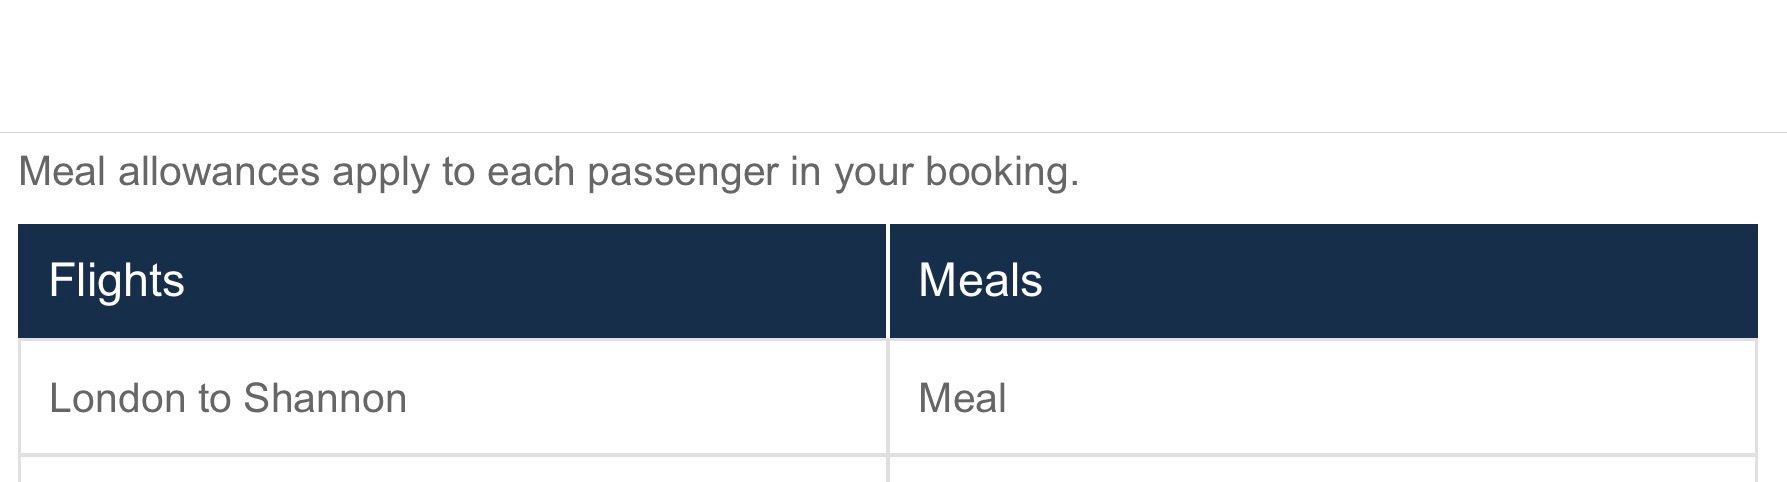Viewport: 1787px width, 482px height.
Task: Click the word "passenger" in the notice
Action: 682,172
